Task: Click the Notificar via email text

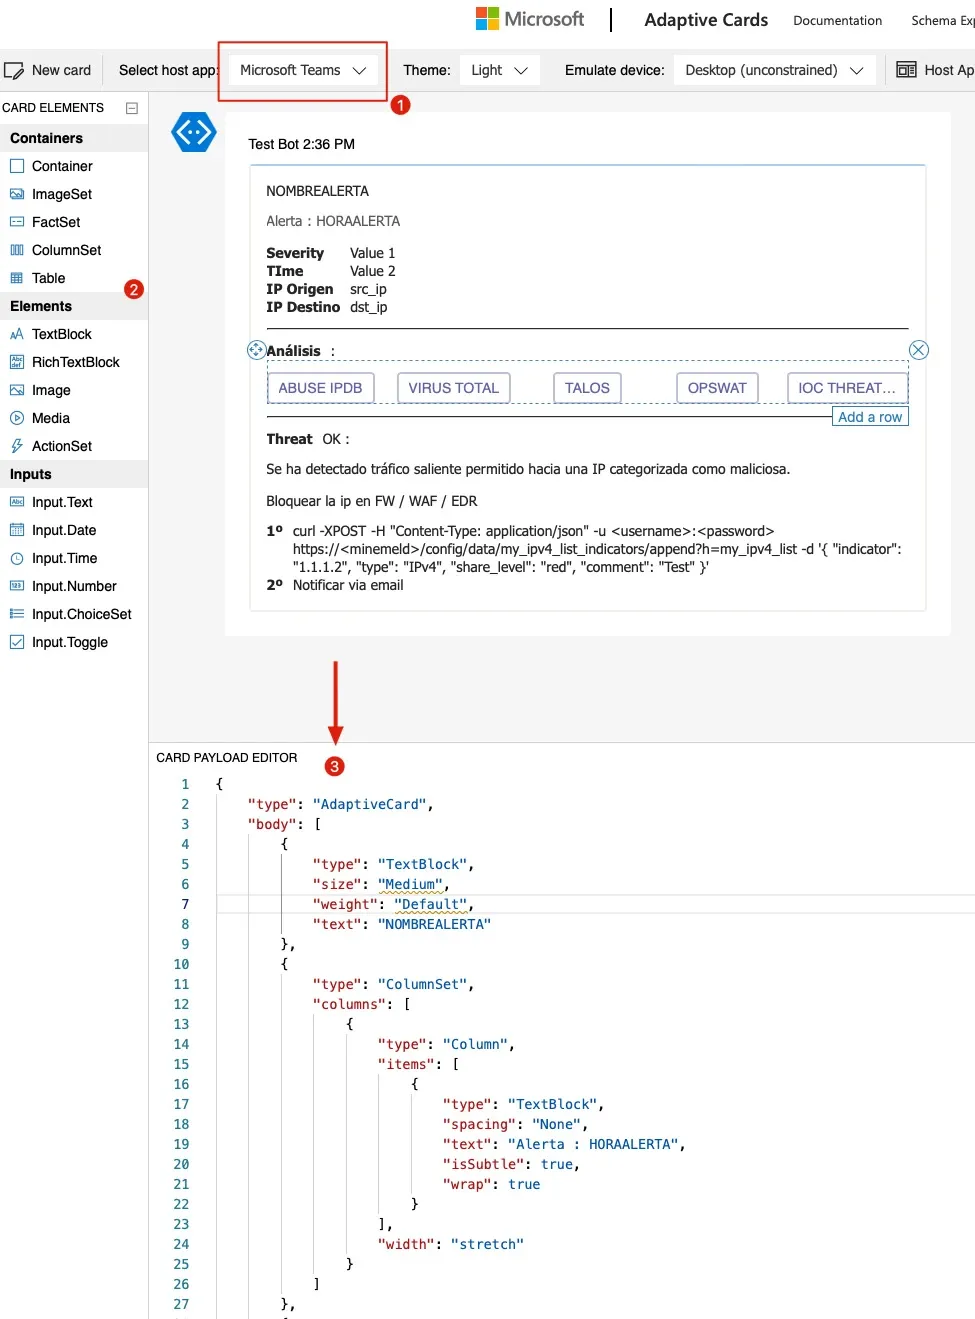Action: tap(348, 585)
